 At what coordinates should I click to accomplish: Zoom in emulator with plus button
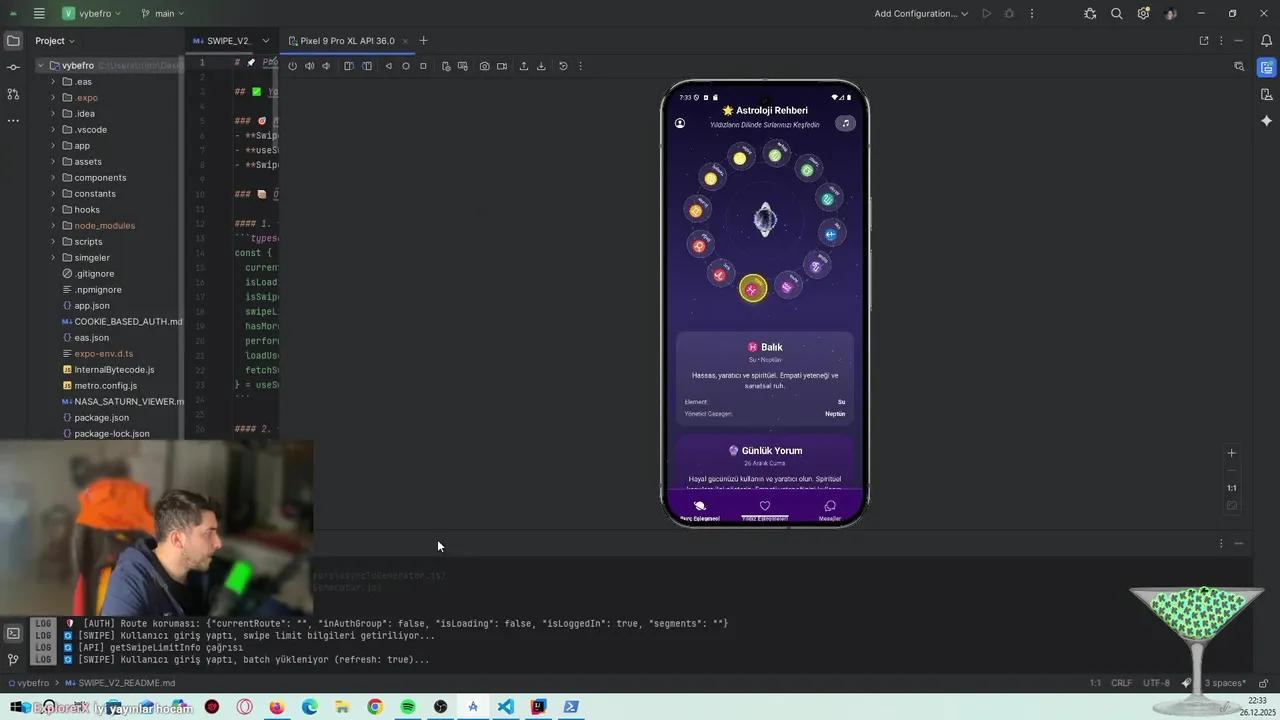[1232, 453]
